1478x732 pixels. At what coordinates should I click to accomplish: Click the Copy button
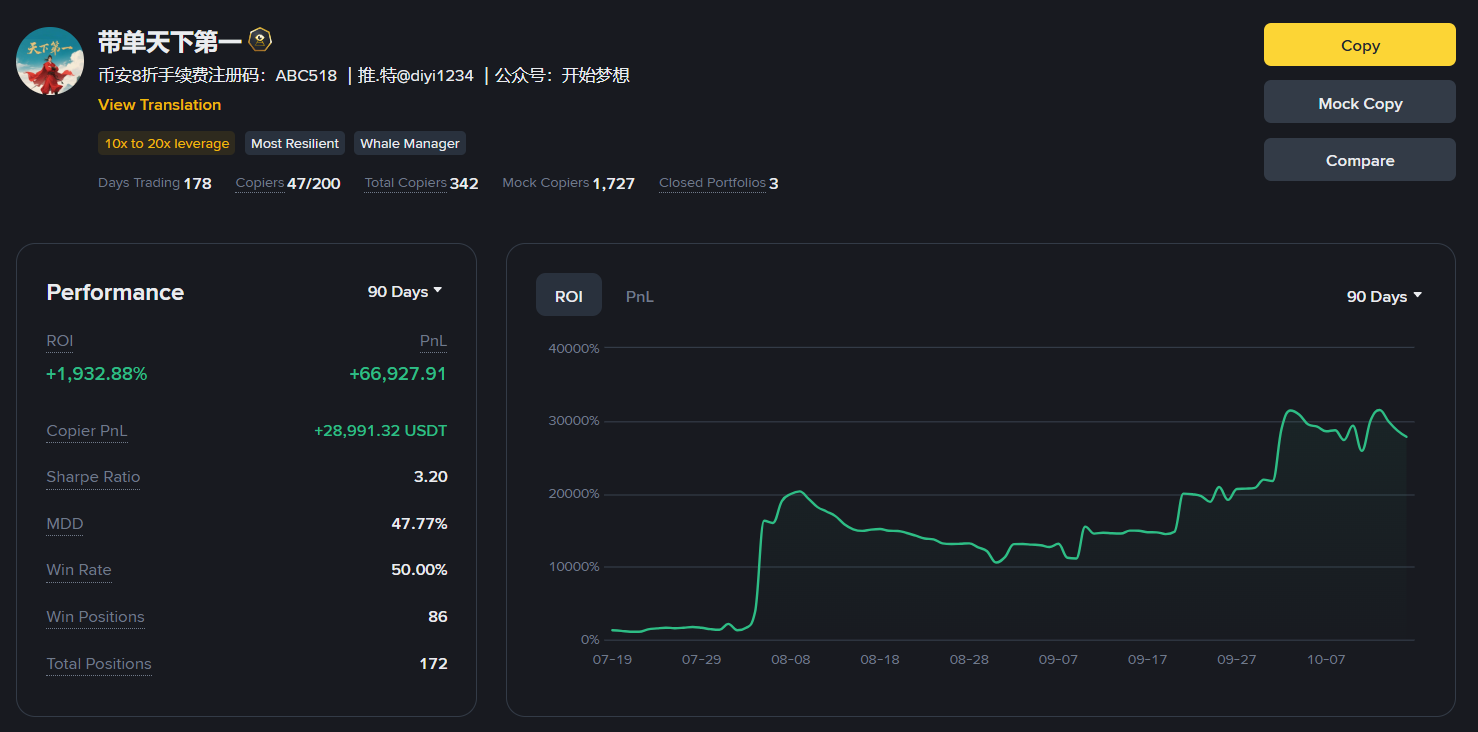coord(1359,45)
